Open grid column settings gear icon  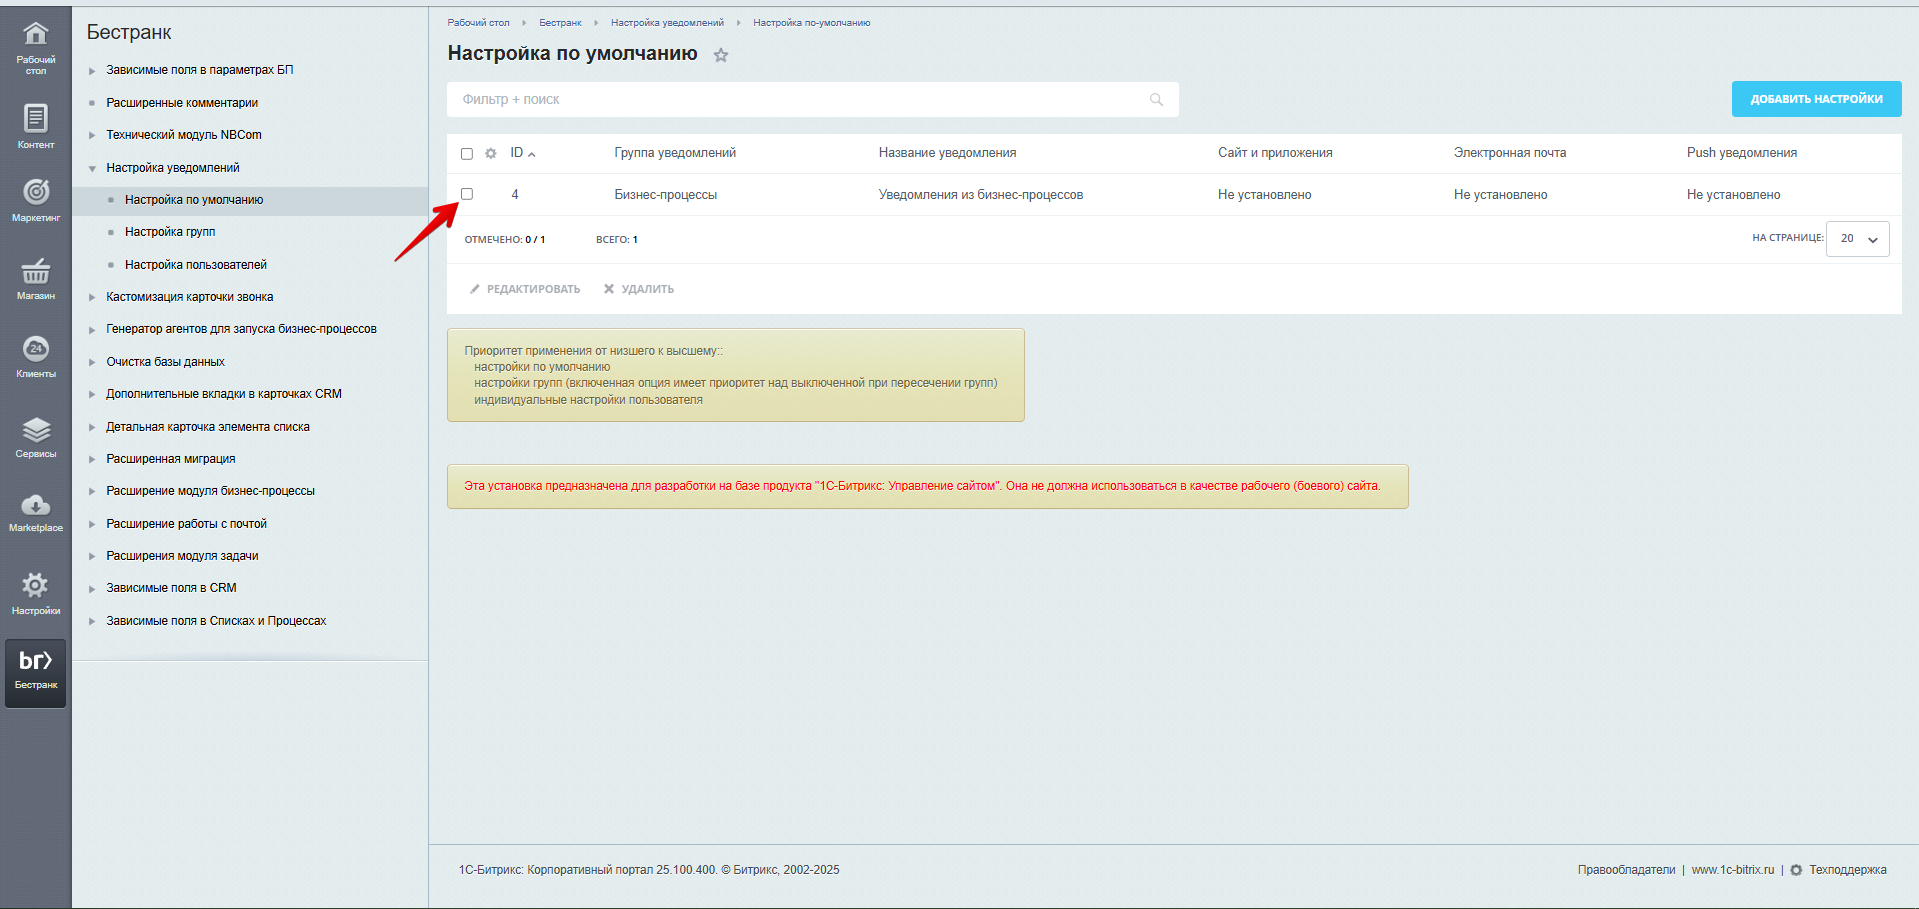(x=491, y=154)
